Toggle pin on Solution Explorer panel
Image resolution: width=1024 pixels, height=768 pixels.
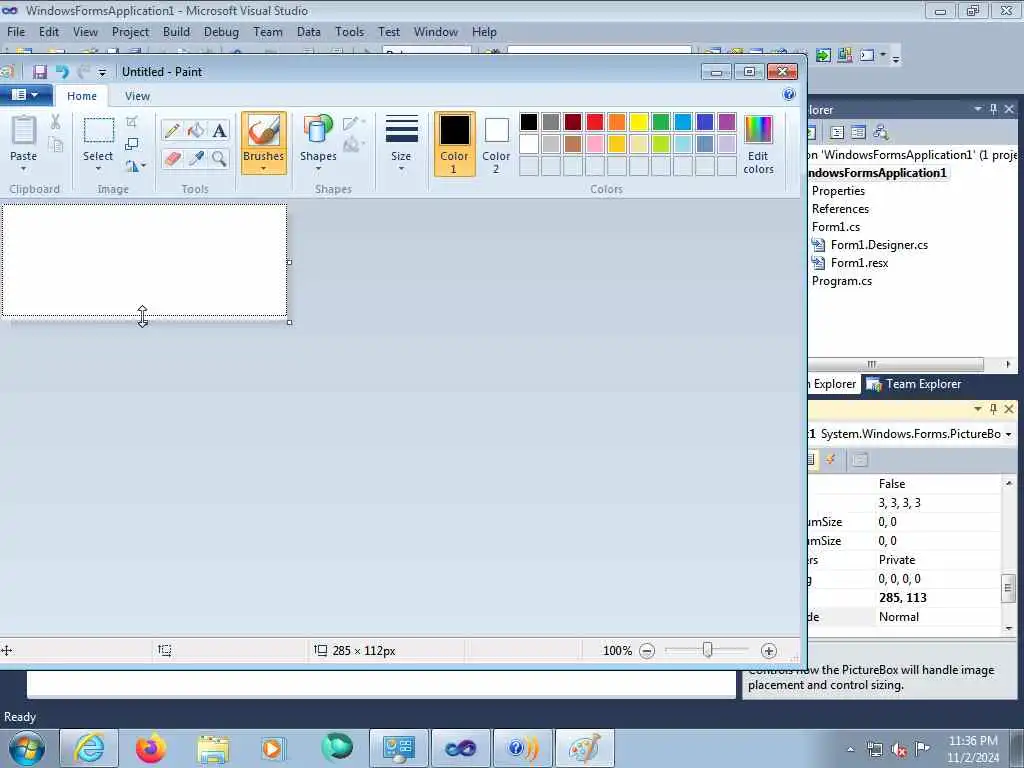[x=993, y=110]
